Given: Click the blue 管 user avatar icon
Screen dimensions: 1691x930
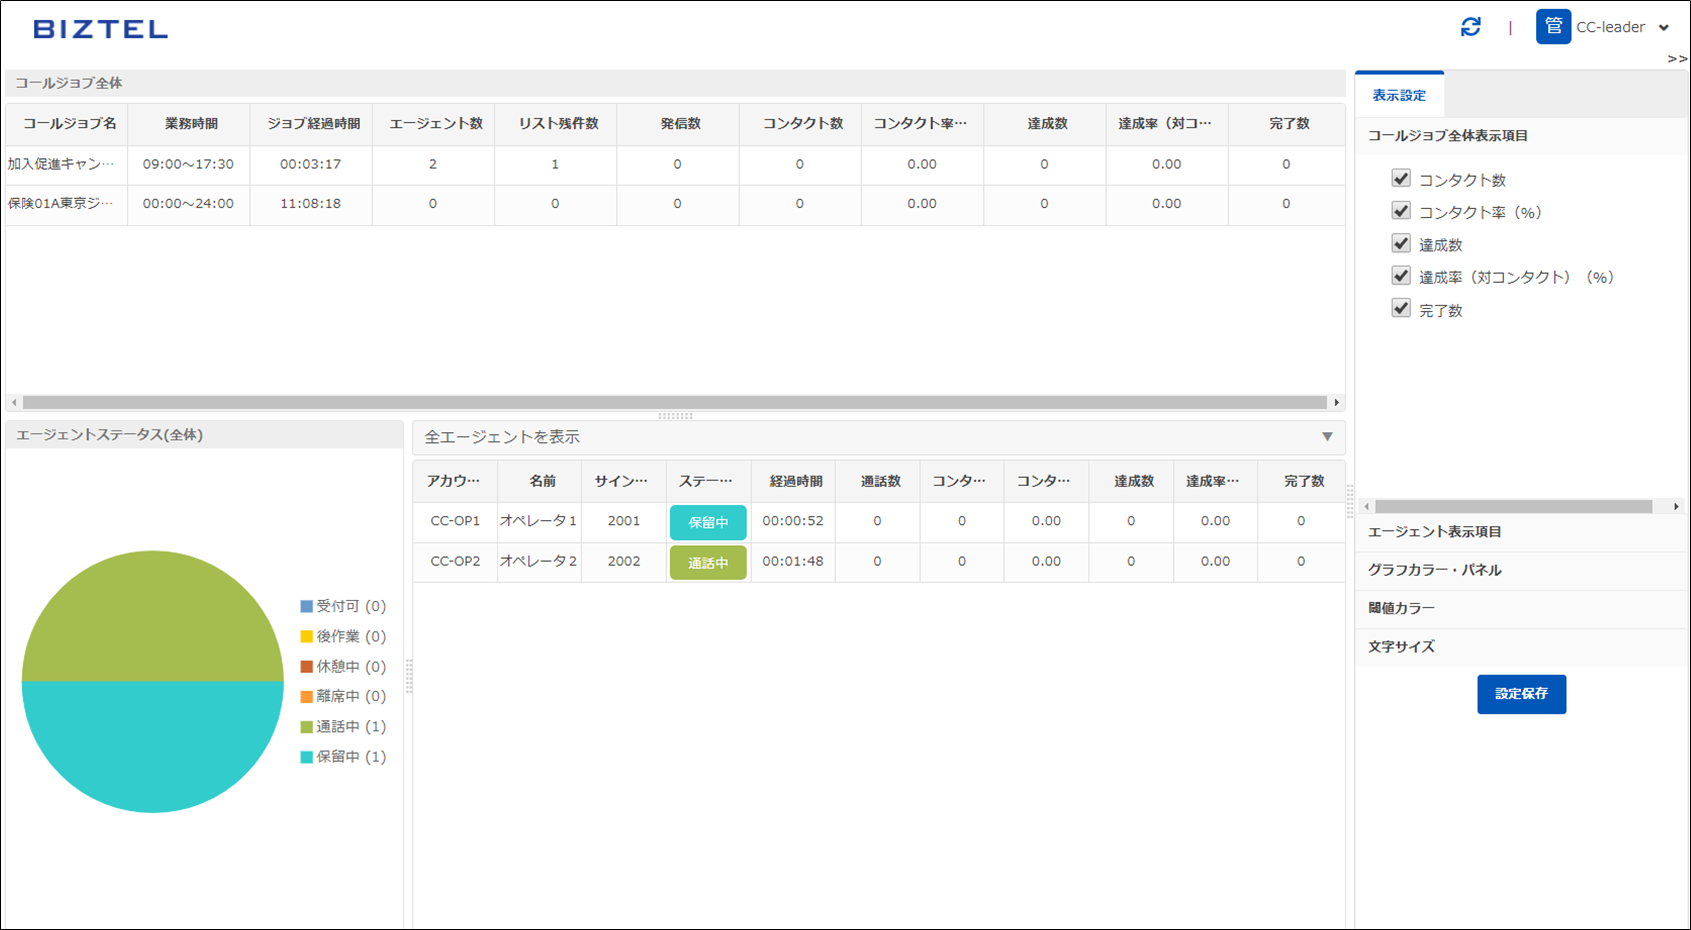Looking at the screenshot, I should pos(1552,27).
